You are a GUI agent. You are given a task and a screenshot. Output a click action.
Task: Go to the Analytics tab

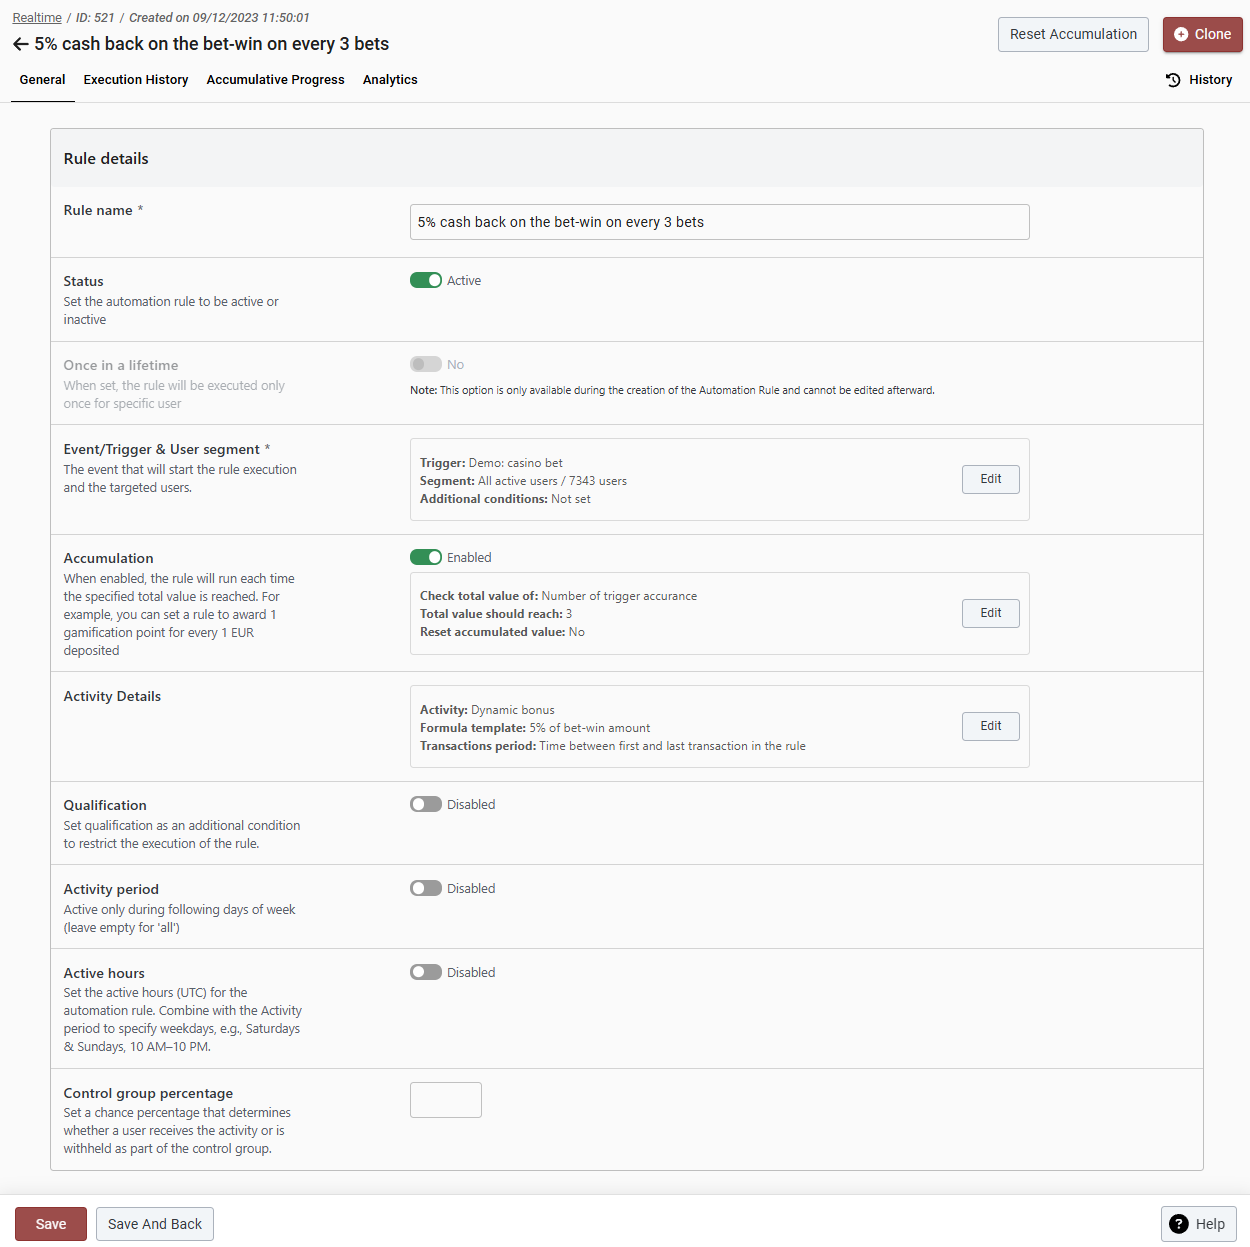click(x=390, y=80)
